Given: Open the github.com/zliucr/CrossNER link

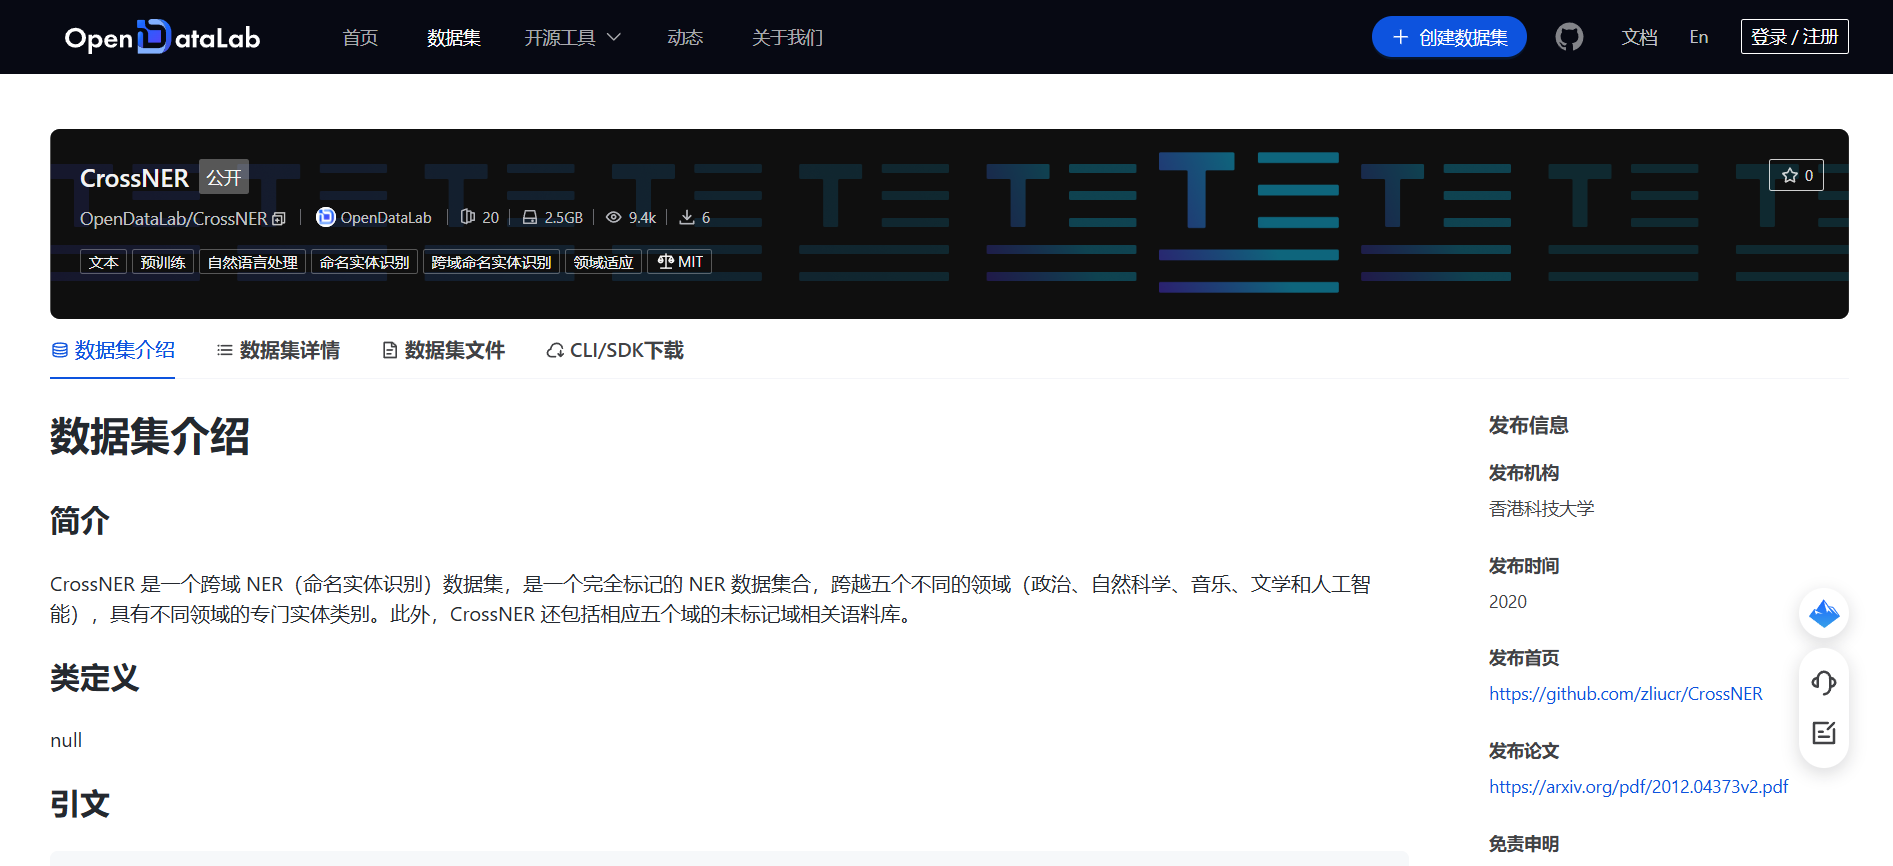Looking at the screenshot, I should pyautogui.click(x=1626, y=694).
